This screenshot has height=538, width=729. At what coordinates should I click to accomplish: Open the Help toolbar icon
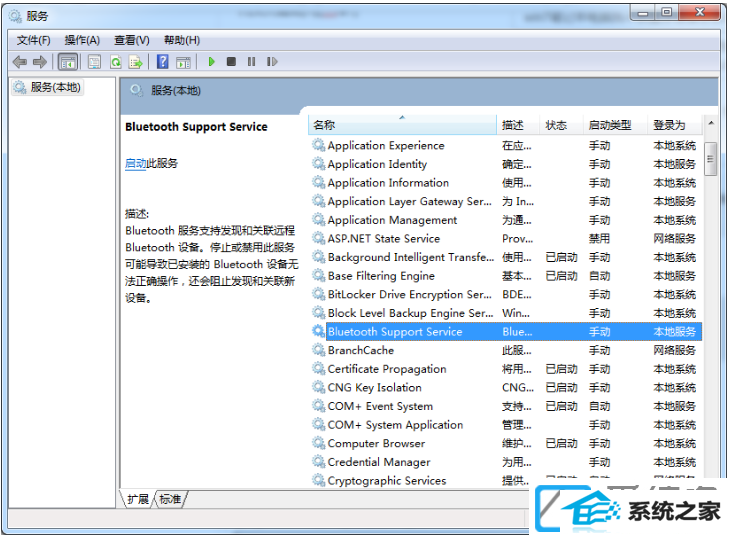[x=163, y=61]
